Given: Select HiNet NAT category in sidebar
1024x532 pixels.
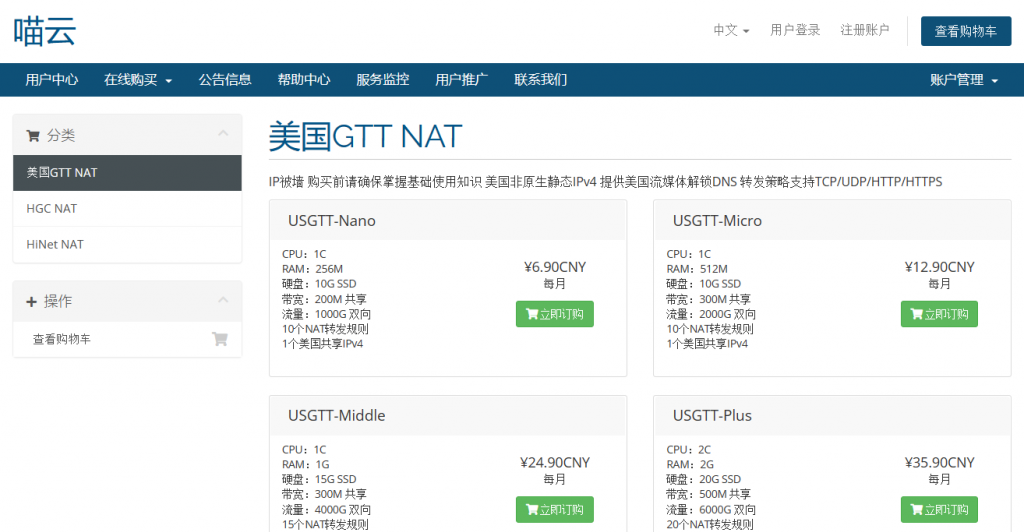Looking at the screenshot, I should 55,244.
